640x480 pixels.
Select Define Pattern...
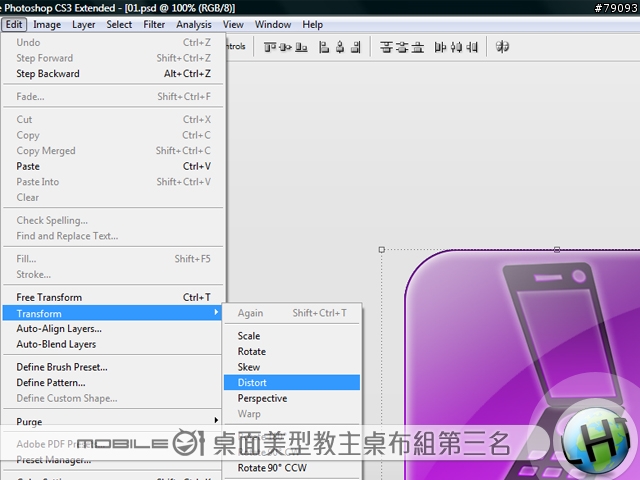point(112,382)
